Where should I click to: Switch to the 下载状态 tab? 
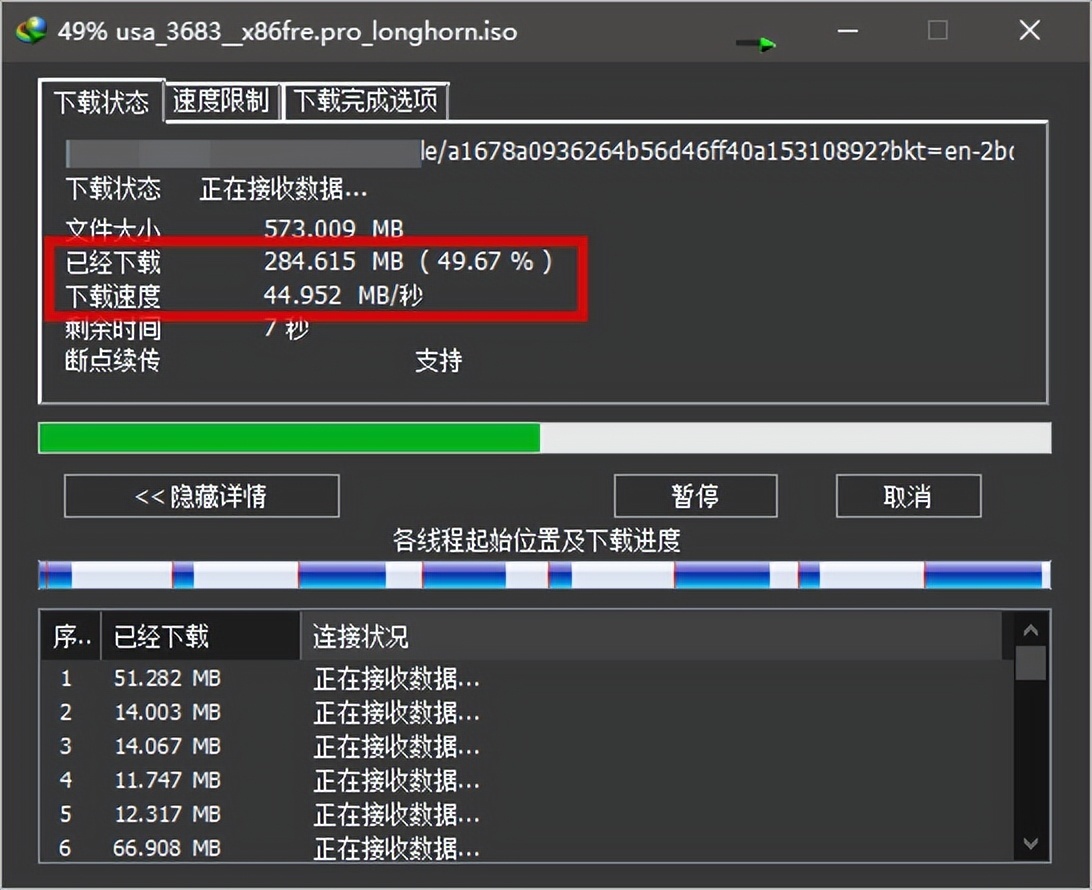pos(102,102)
